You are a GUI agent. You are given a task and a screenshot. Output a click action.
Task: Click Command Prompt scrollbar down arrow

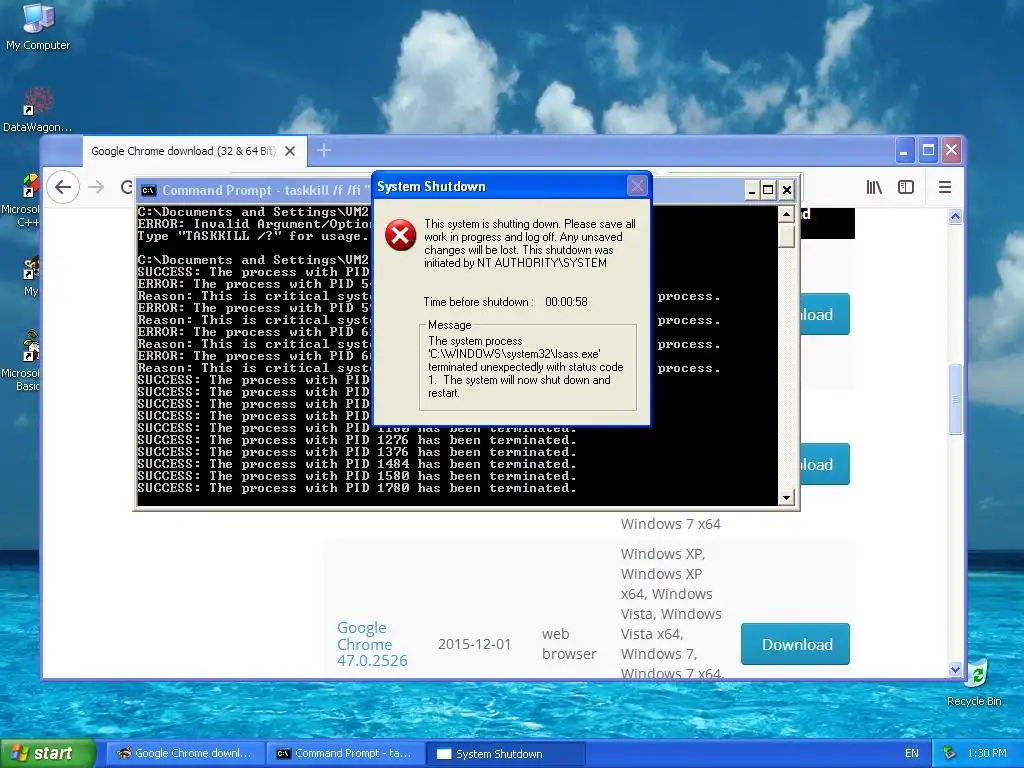786,498
